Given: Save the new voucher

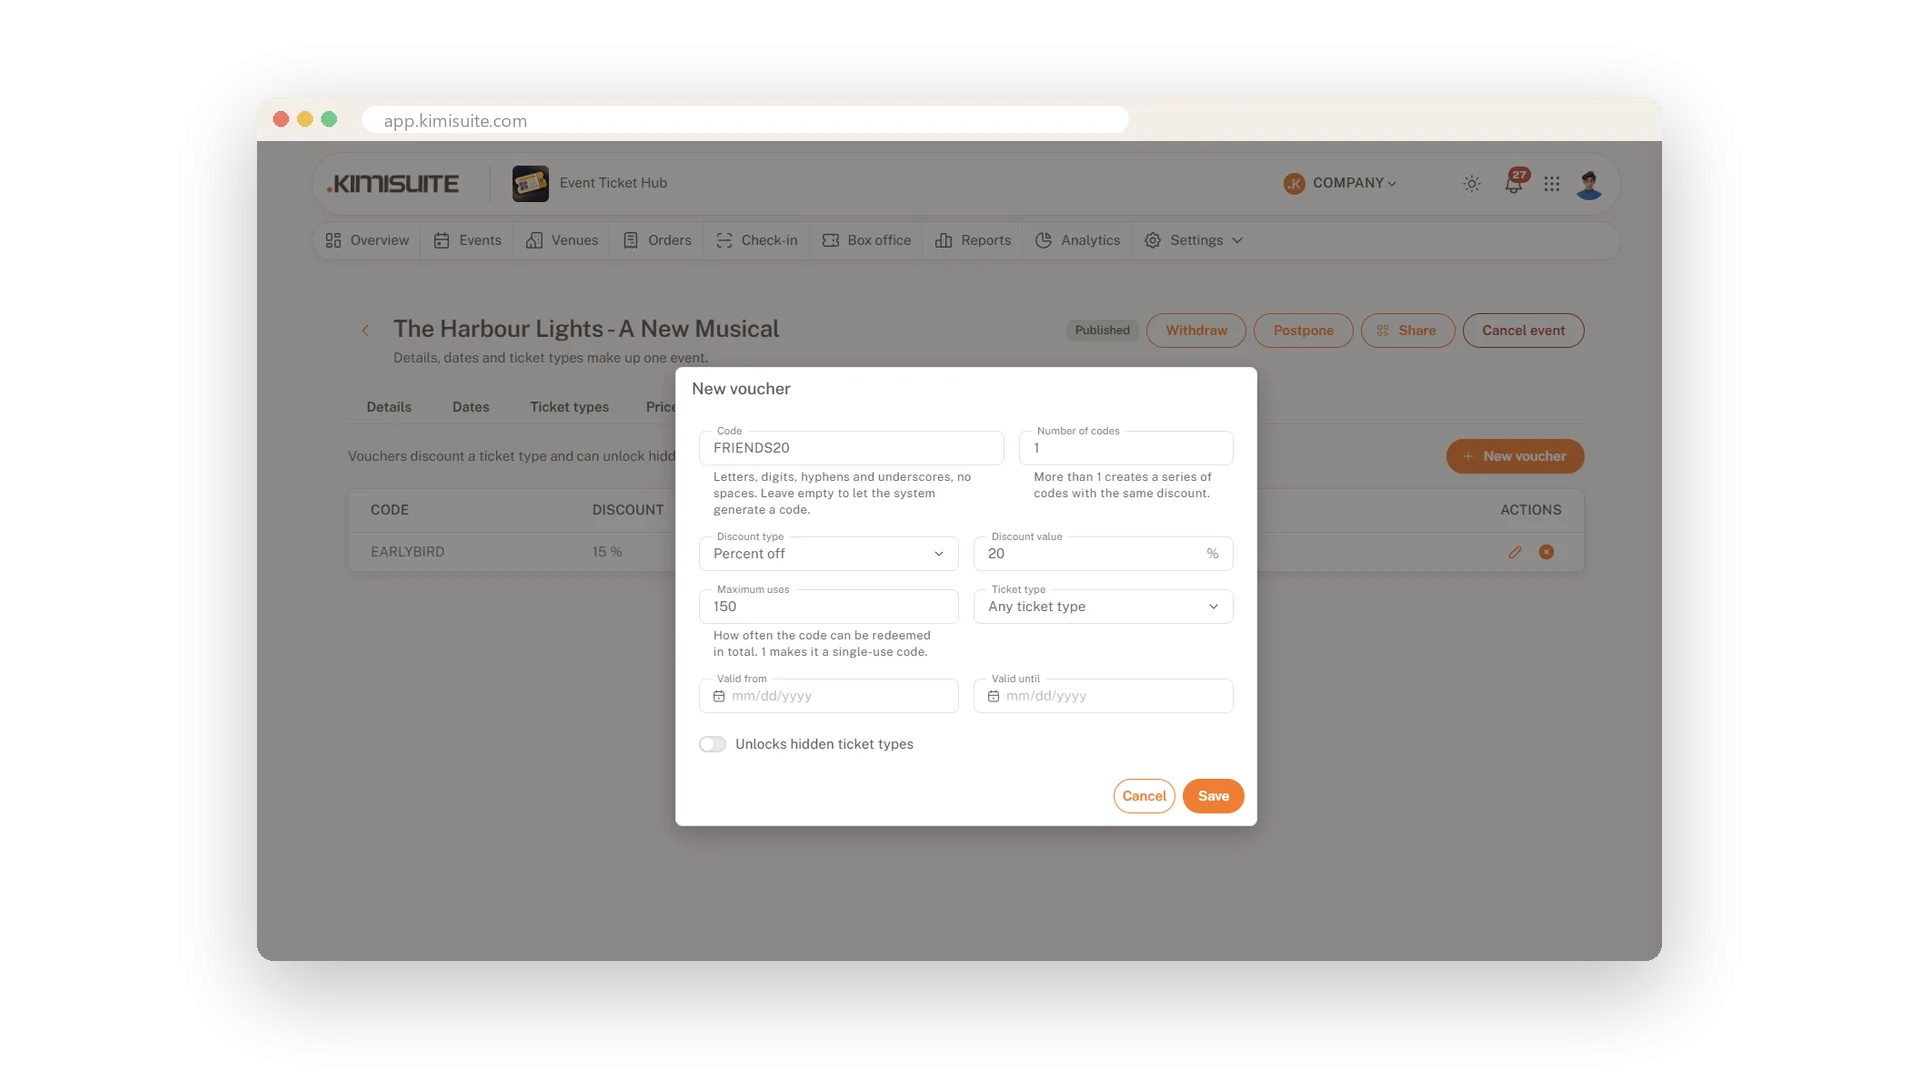Looking at the screenshot, I should 1213,796.
